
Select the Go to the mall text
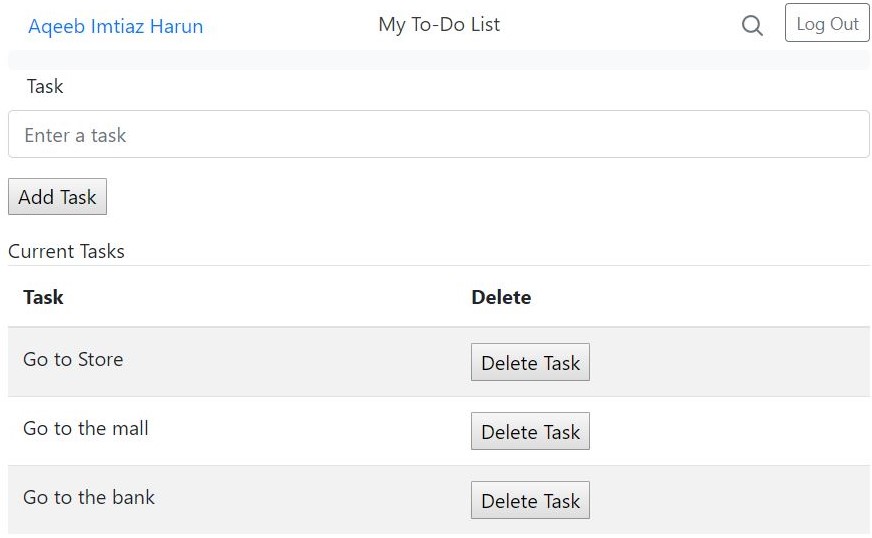(86, 428)
